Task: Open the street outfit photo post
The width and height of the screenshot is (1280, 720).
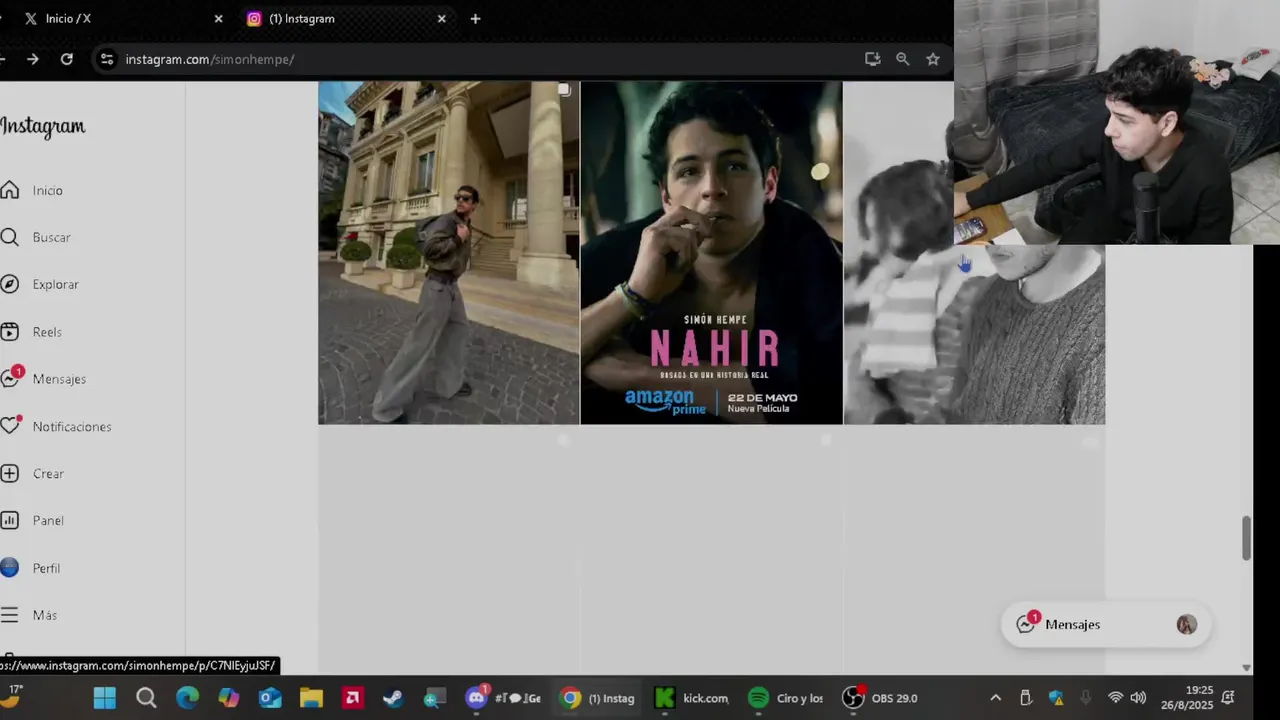Action: tap(449, 253)
